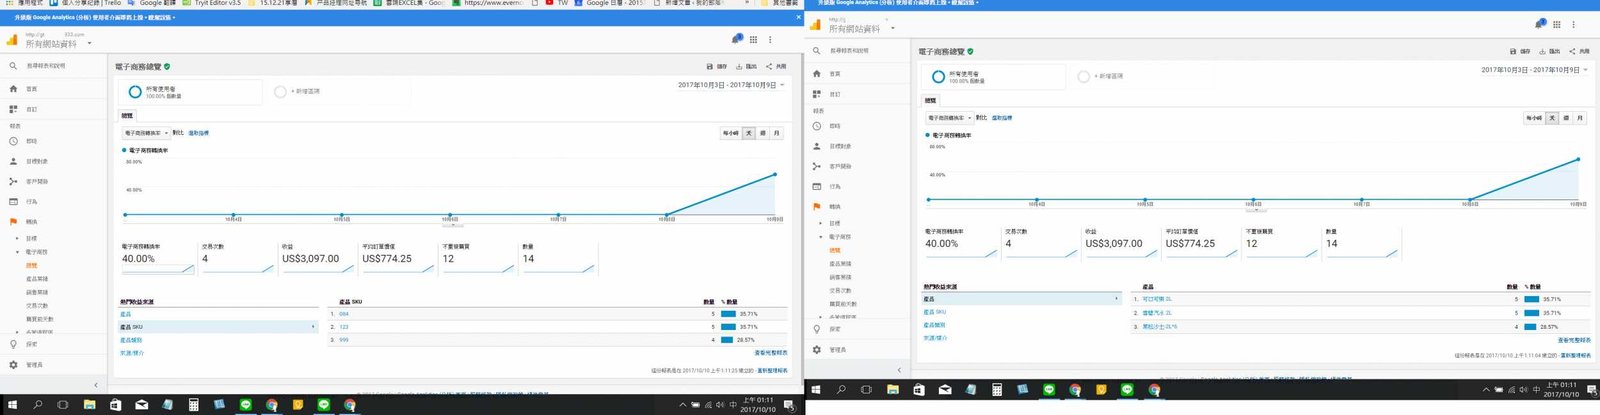
Task: Click the add segment (新增區隔) circle in left window
Action: click(281, 92)
